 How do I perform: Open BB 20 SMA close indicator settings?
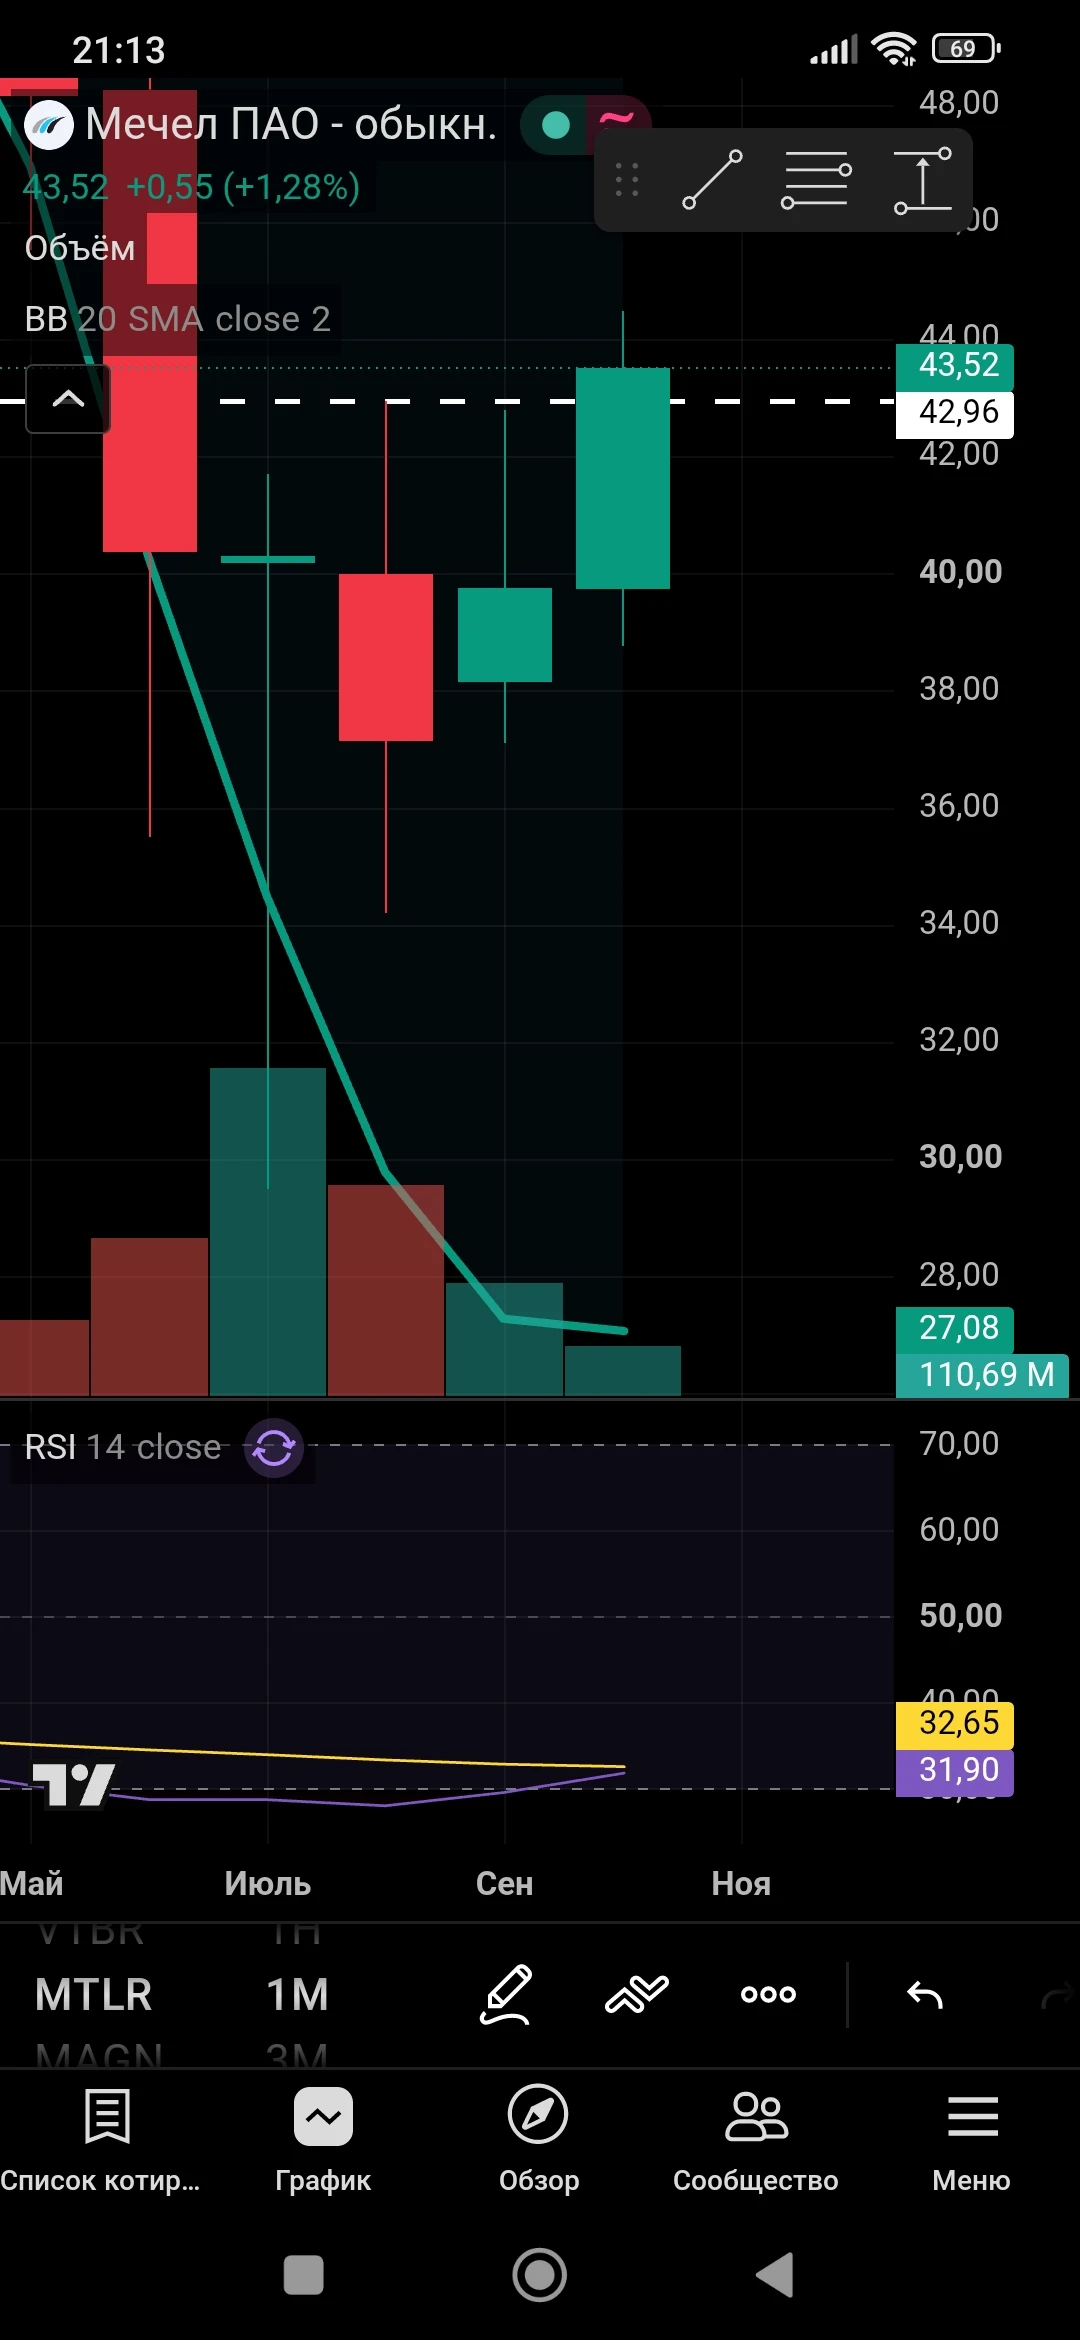click(x=177, y=319)
